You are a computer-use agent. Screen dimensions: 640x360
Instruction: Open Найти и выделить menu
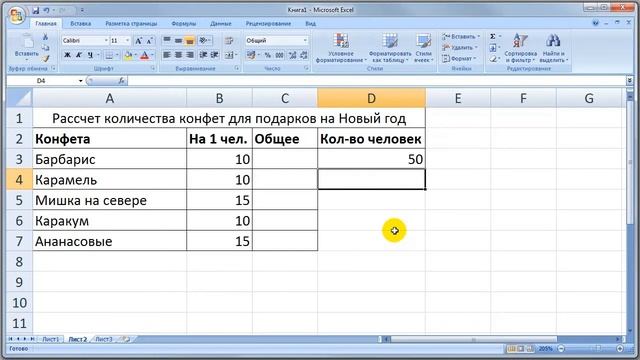tap(553, 48)
